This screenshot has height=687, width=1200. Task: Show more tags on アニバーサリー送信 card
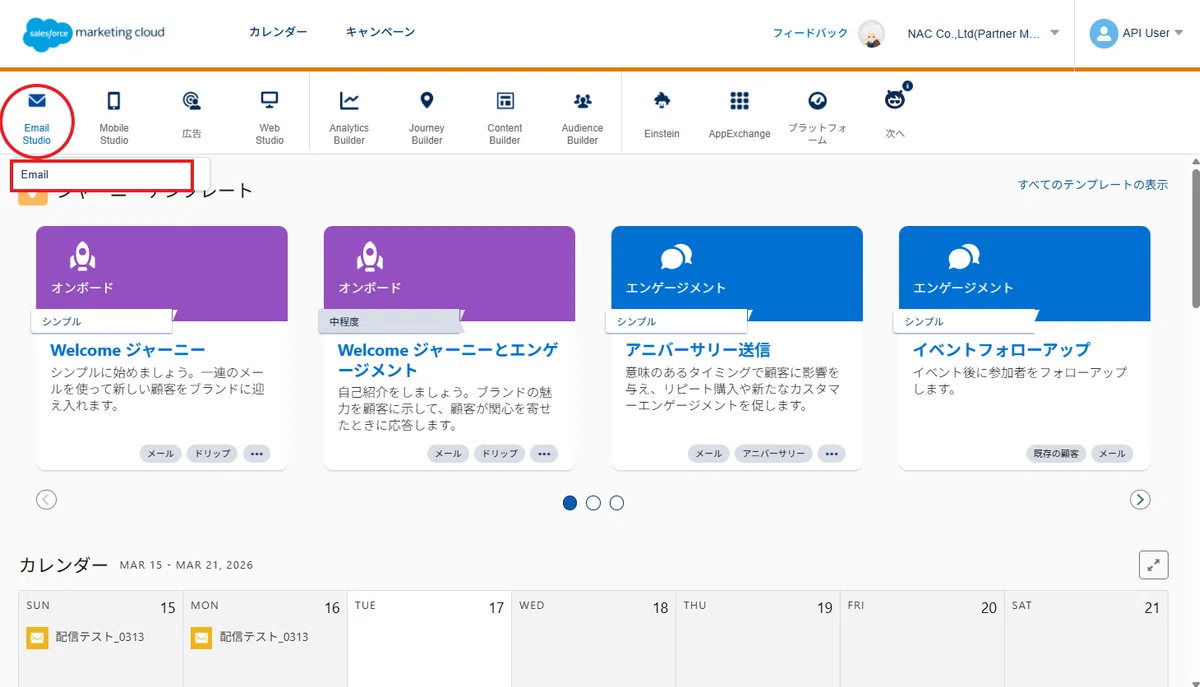click(831, 453)
